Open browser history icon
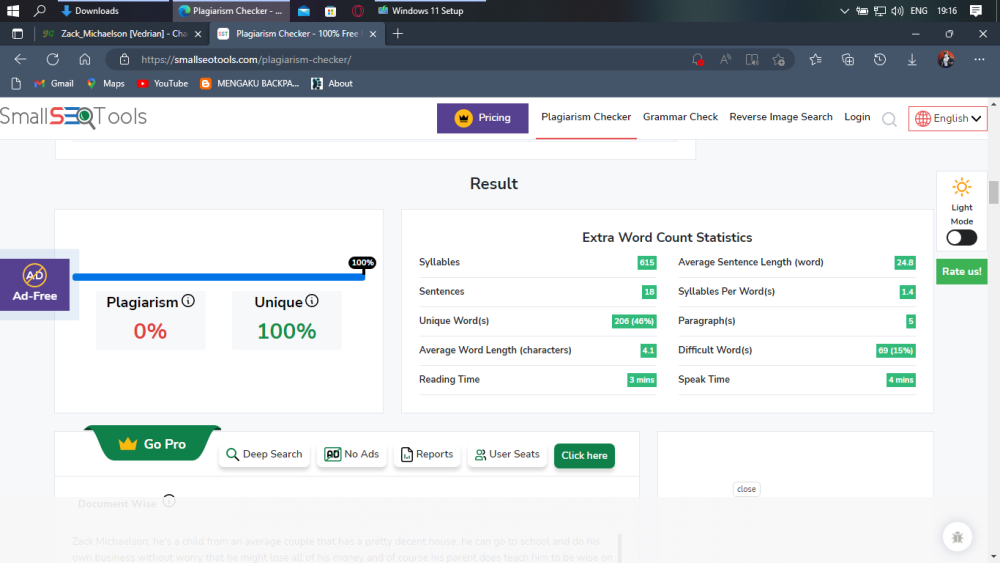Image resolution: width=1000 pixels, height=563 pixels. click(879, 59)
